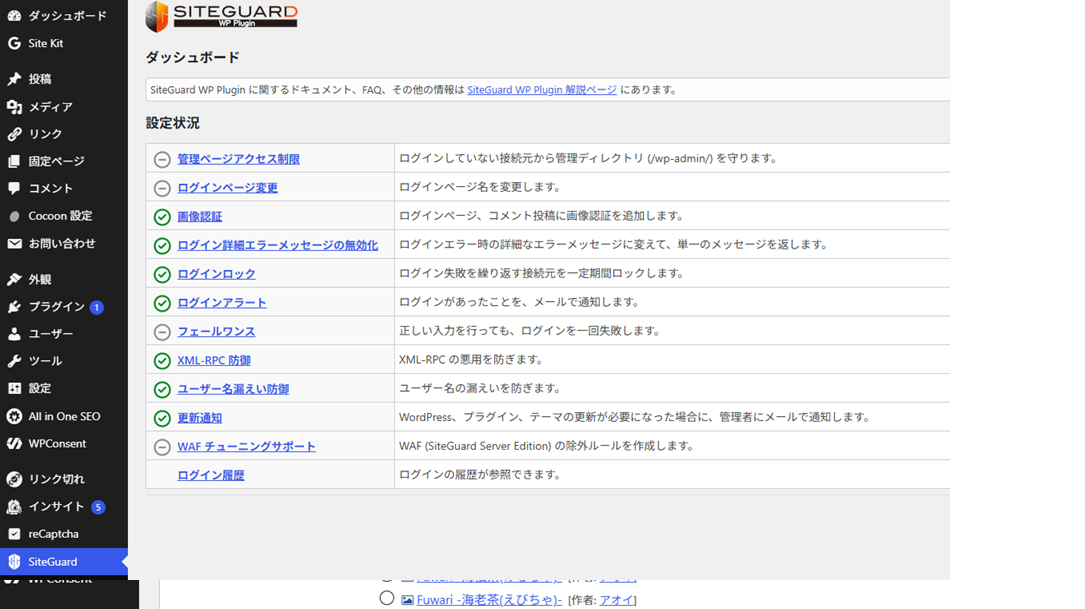Open the ログインロック link

[x=216, y=274]
